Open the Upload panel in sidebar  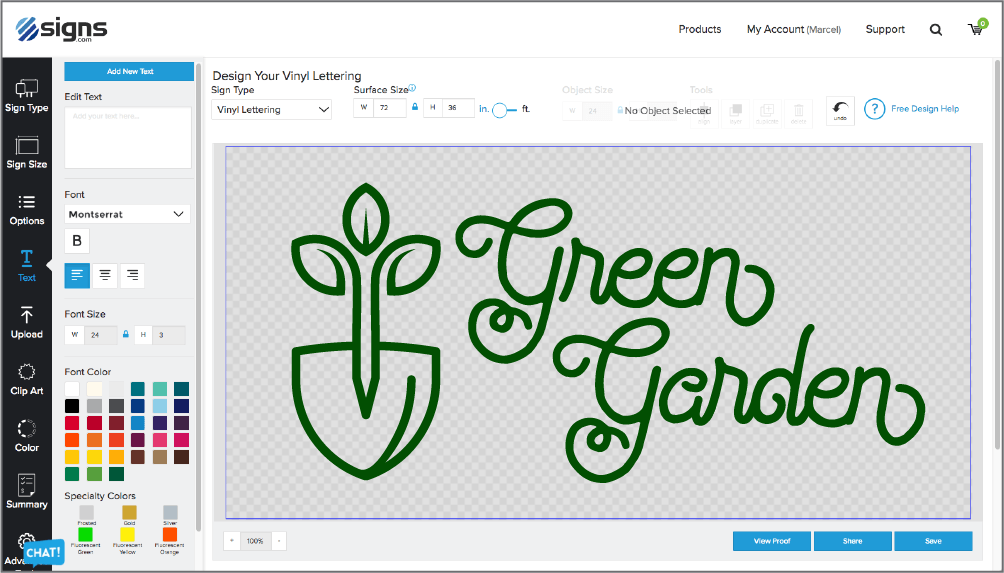(x=27, y=322)
